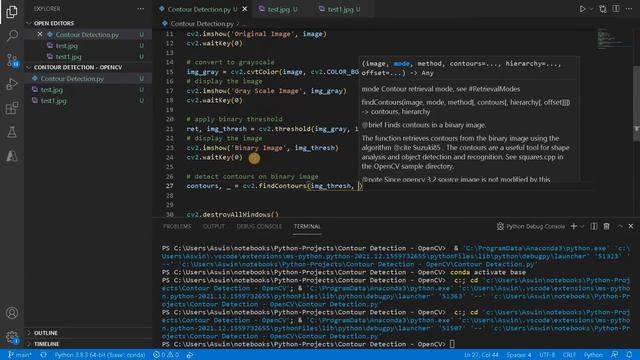This screenshot has width=640, height=360.
Task: Create a new terminal with plus icon
Action: pos(573,227)
